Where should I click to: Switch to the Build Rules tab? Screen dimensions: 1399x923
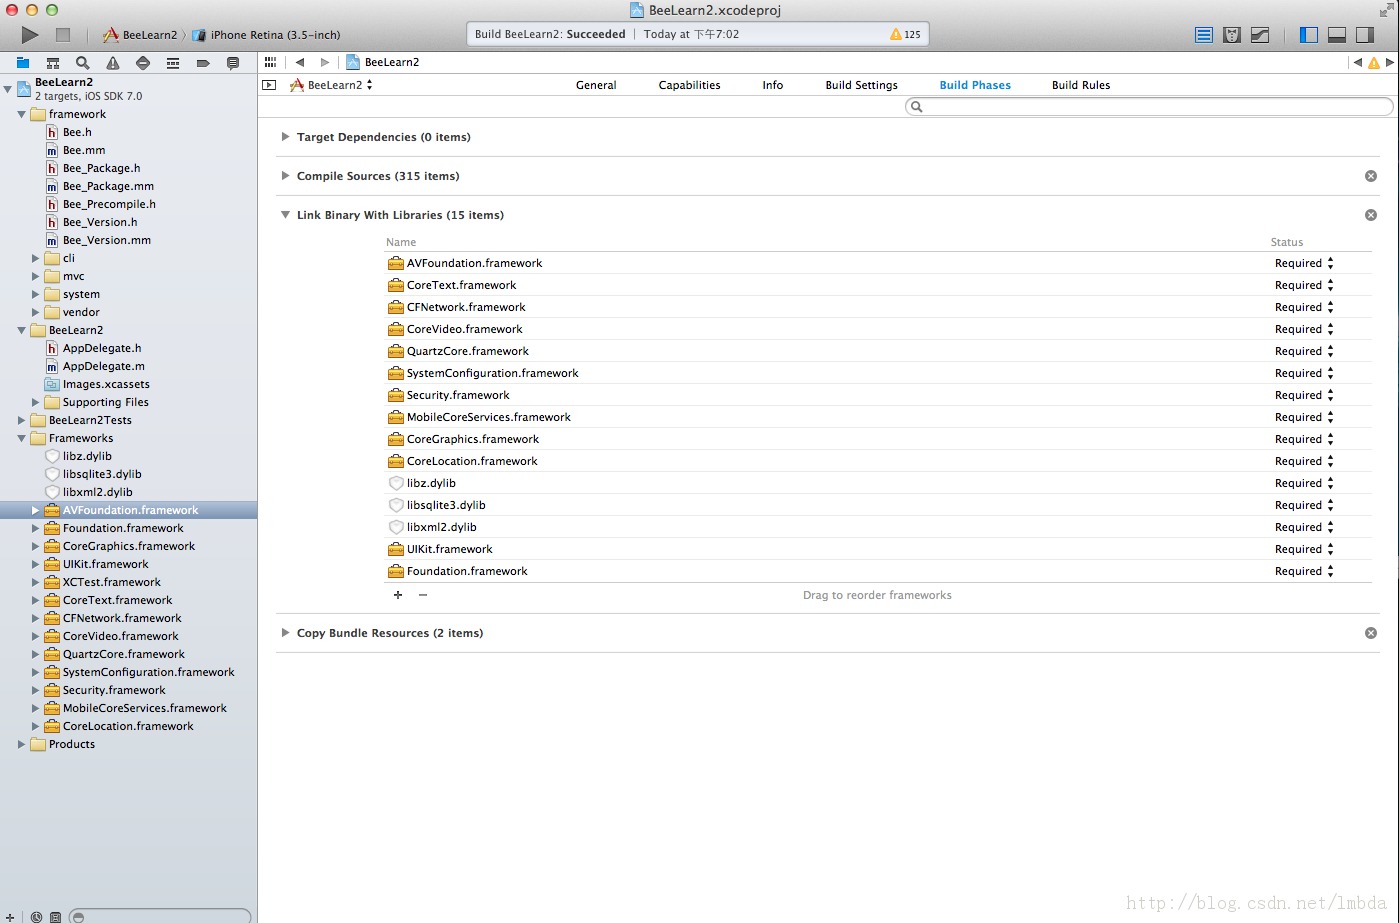1081,85
